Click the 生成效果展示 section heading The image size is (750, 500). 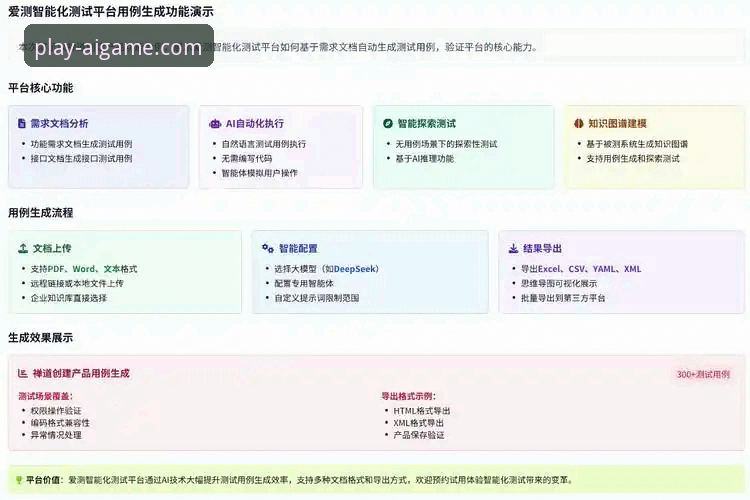(41, 338)
